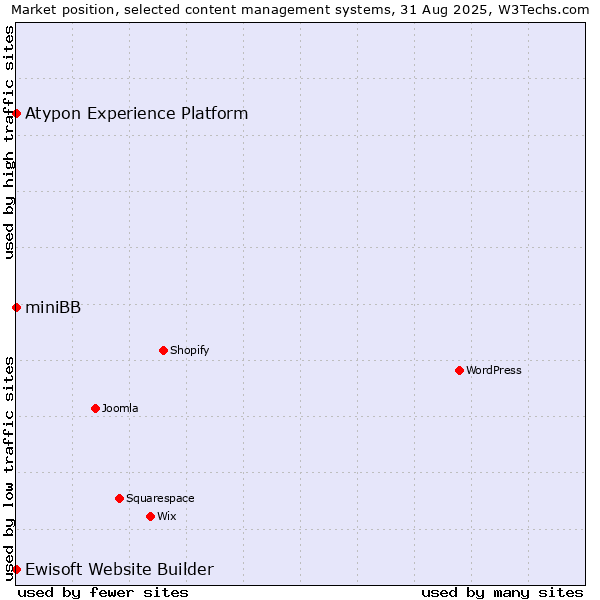The image size is (600, 600).
Task: Click the Wix red data point
Action: point(150,517)
